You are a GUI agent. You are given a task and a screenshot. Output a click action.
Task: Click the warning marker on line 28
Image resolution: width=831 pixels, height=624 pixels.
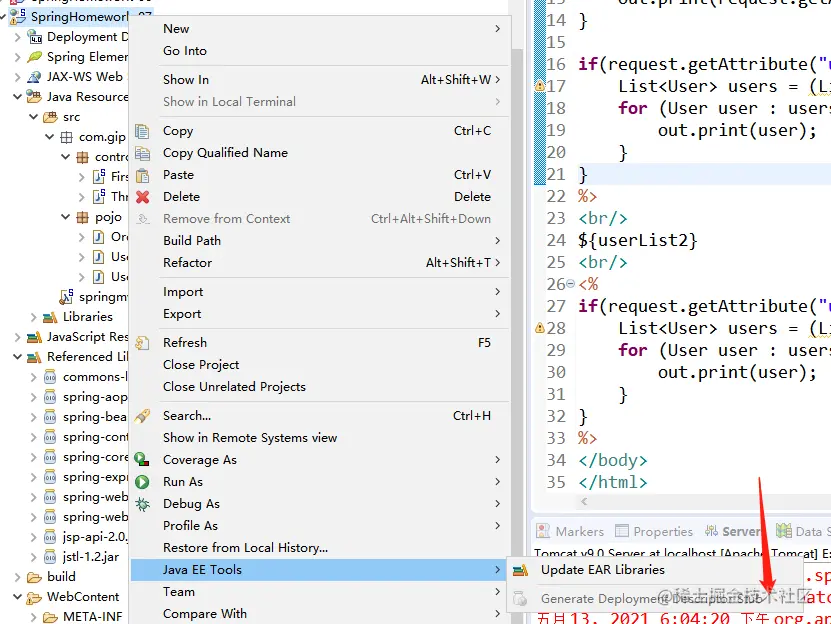click(x=540, y=328)
